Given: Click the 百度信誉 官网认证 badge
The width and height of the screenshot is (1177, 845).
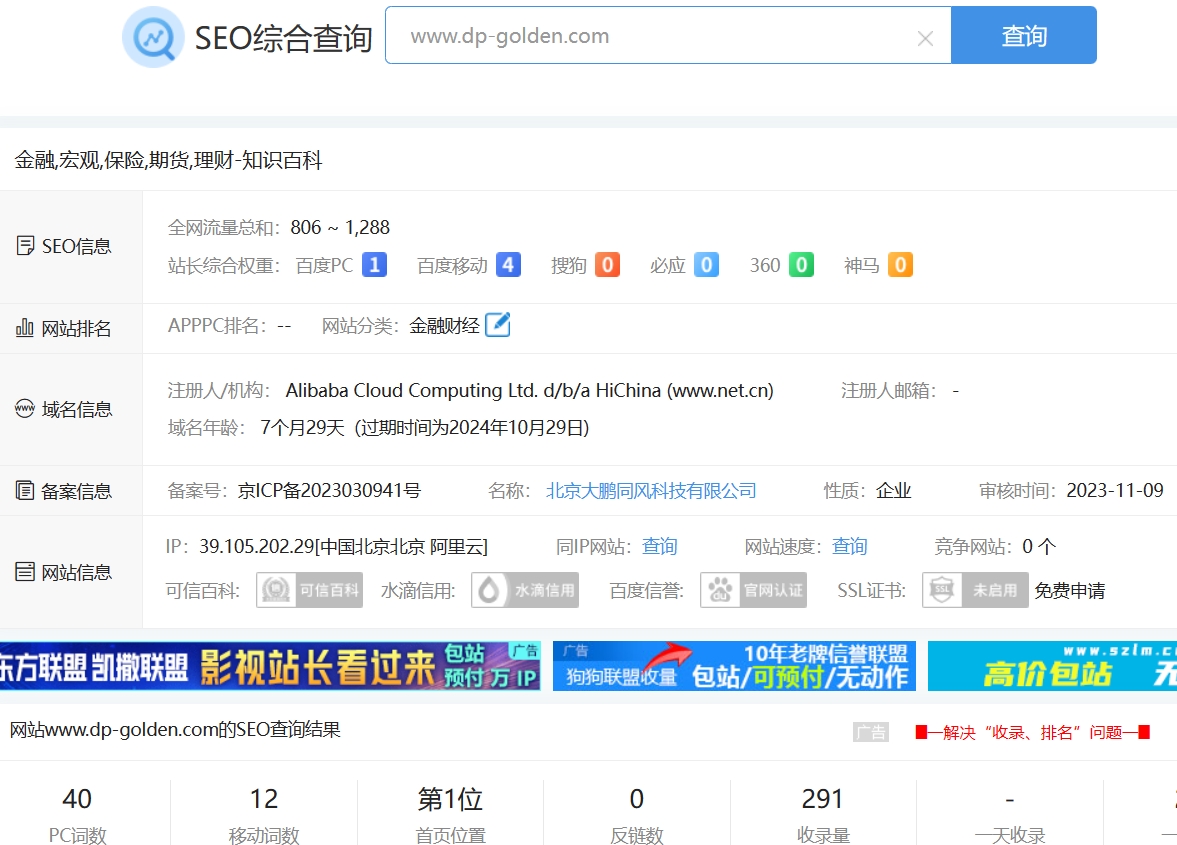Looking at the screenshot, I should pos(753,590).
